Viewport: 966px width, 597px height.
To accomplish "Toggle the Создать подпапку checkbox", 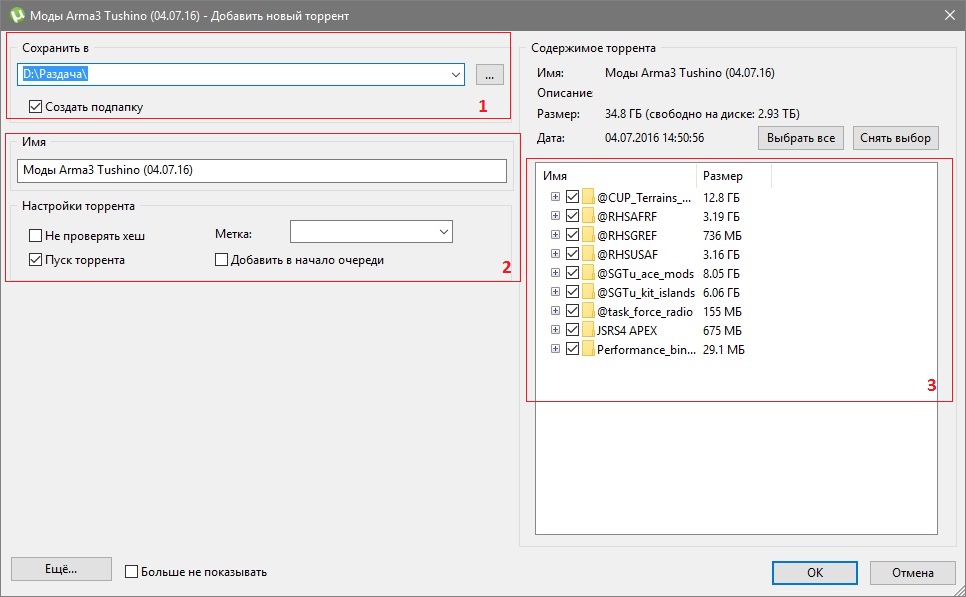I will coord(35,107).
